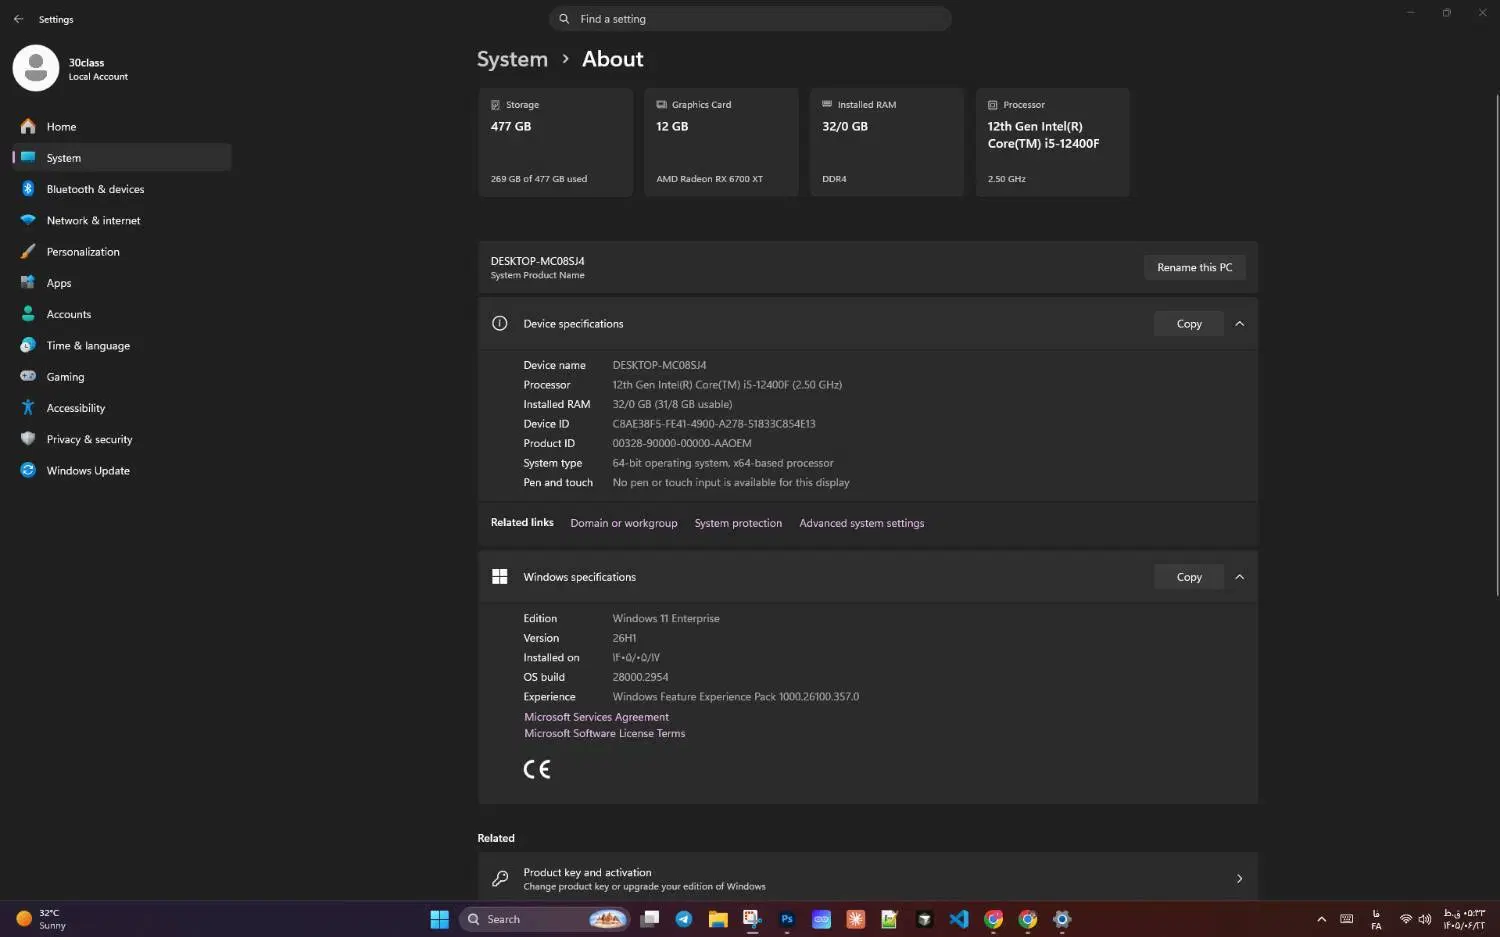Click the Version value 26H1
1500x937 pixels.
pyautogui.click(x=624, y=638)
